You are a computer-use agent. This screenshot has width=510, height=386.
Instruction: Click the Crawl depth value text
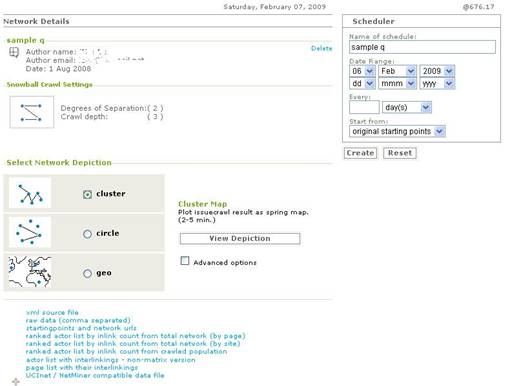(155, 117)
